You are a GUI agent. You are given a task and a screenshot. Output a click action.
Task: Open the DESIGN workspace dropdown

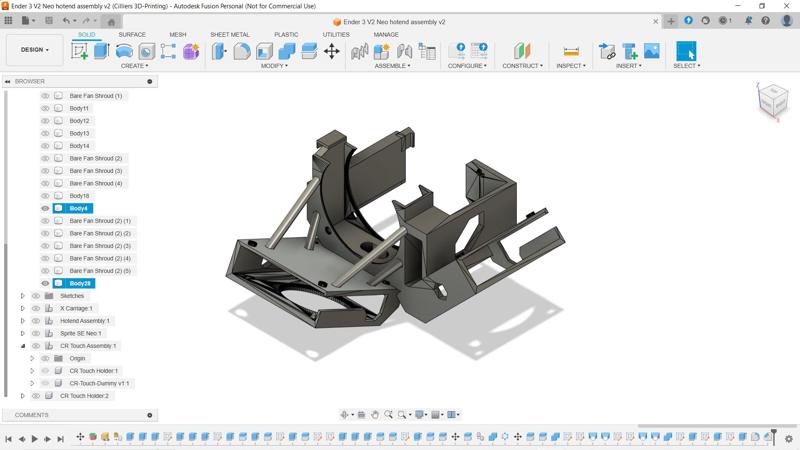coord(35,50)
